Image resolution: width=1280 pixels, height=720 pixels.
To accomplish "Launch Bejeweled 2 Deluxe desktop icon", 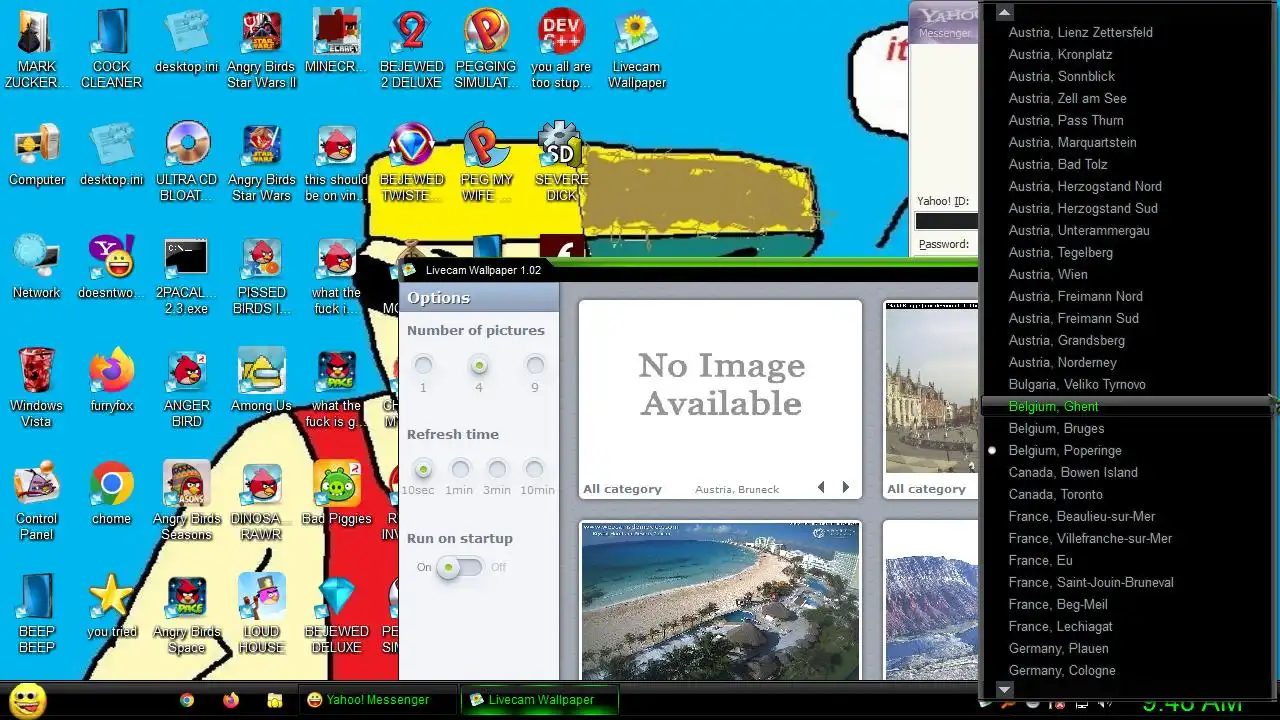I will coord(411,50).
